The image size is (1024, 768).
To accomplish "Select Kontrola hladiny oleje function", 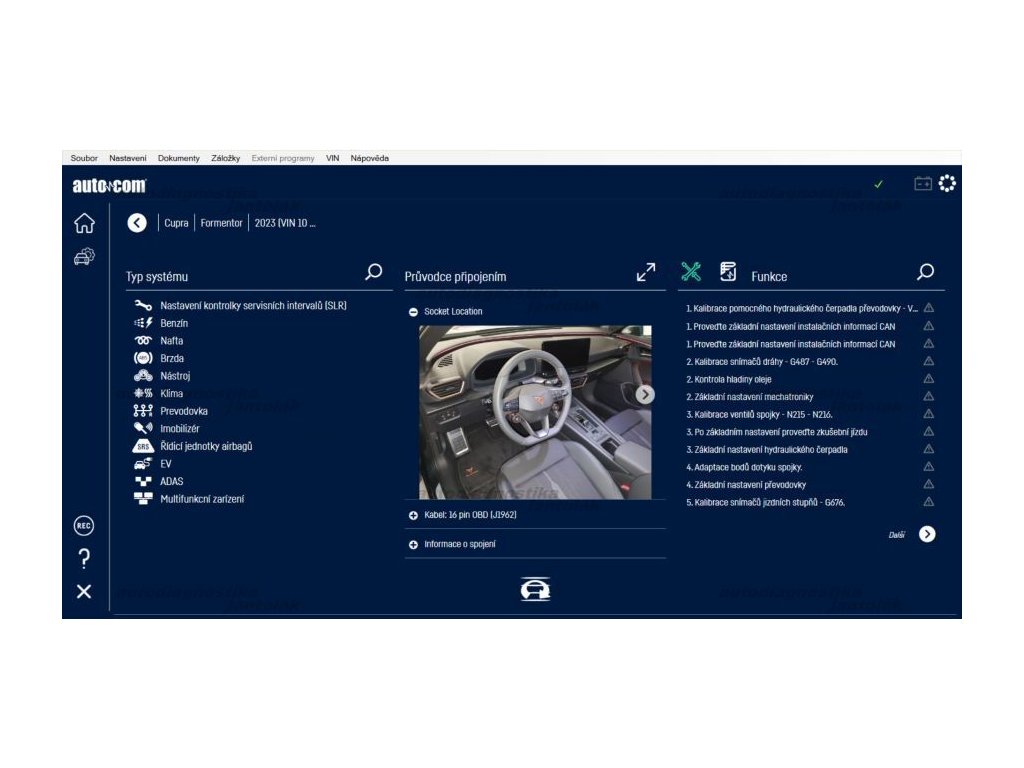I will (x=729, y=379).
